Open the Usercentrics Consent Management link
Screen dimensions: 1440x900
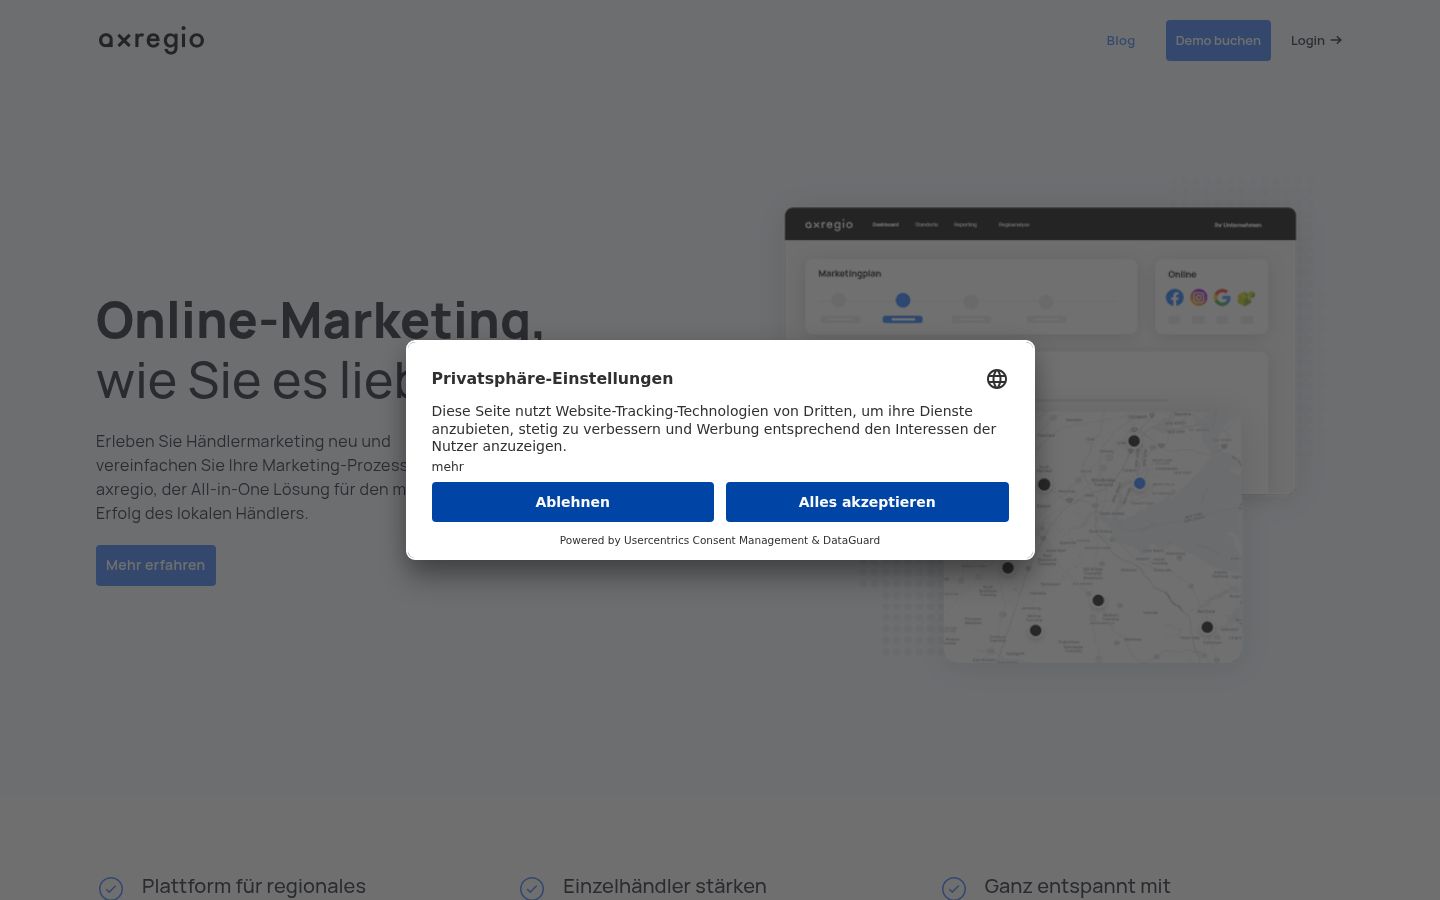click(x=716, y=540)
